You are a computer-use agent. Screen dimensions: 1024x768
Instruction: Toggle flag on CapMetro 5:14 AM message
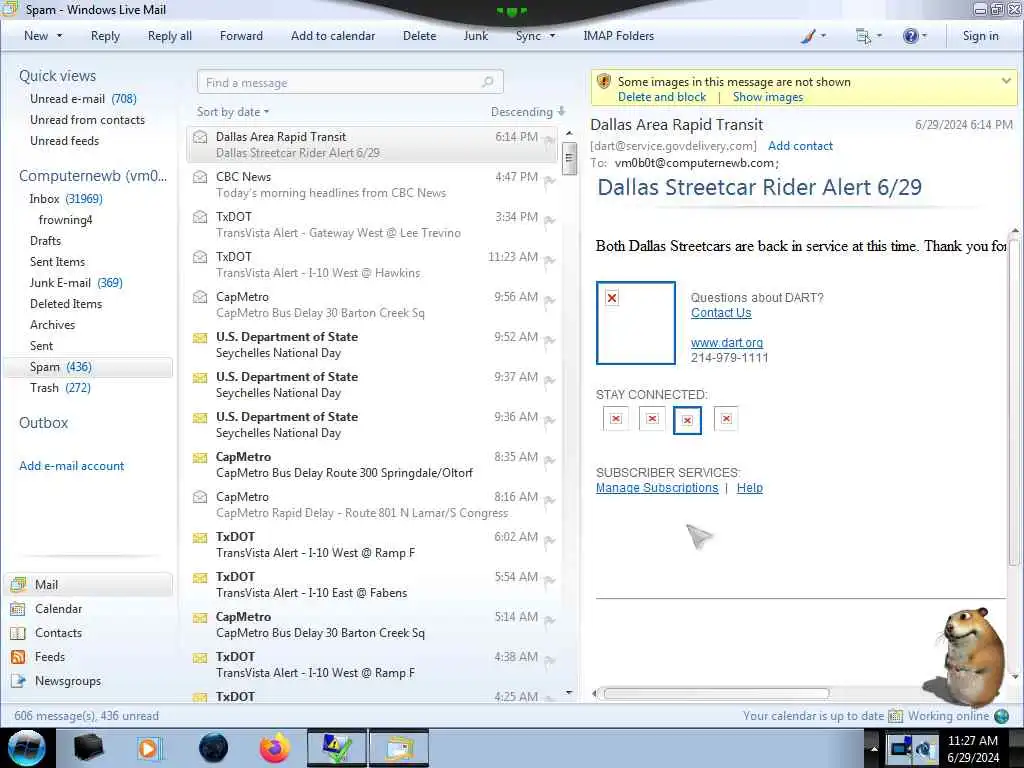549,621
